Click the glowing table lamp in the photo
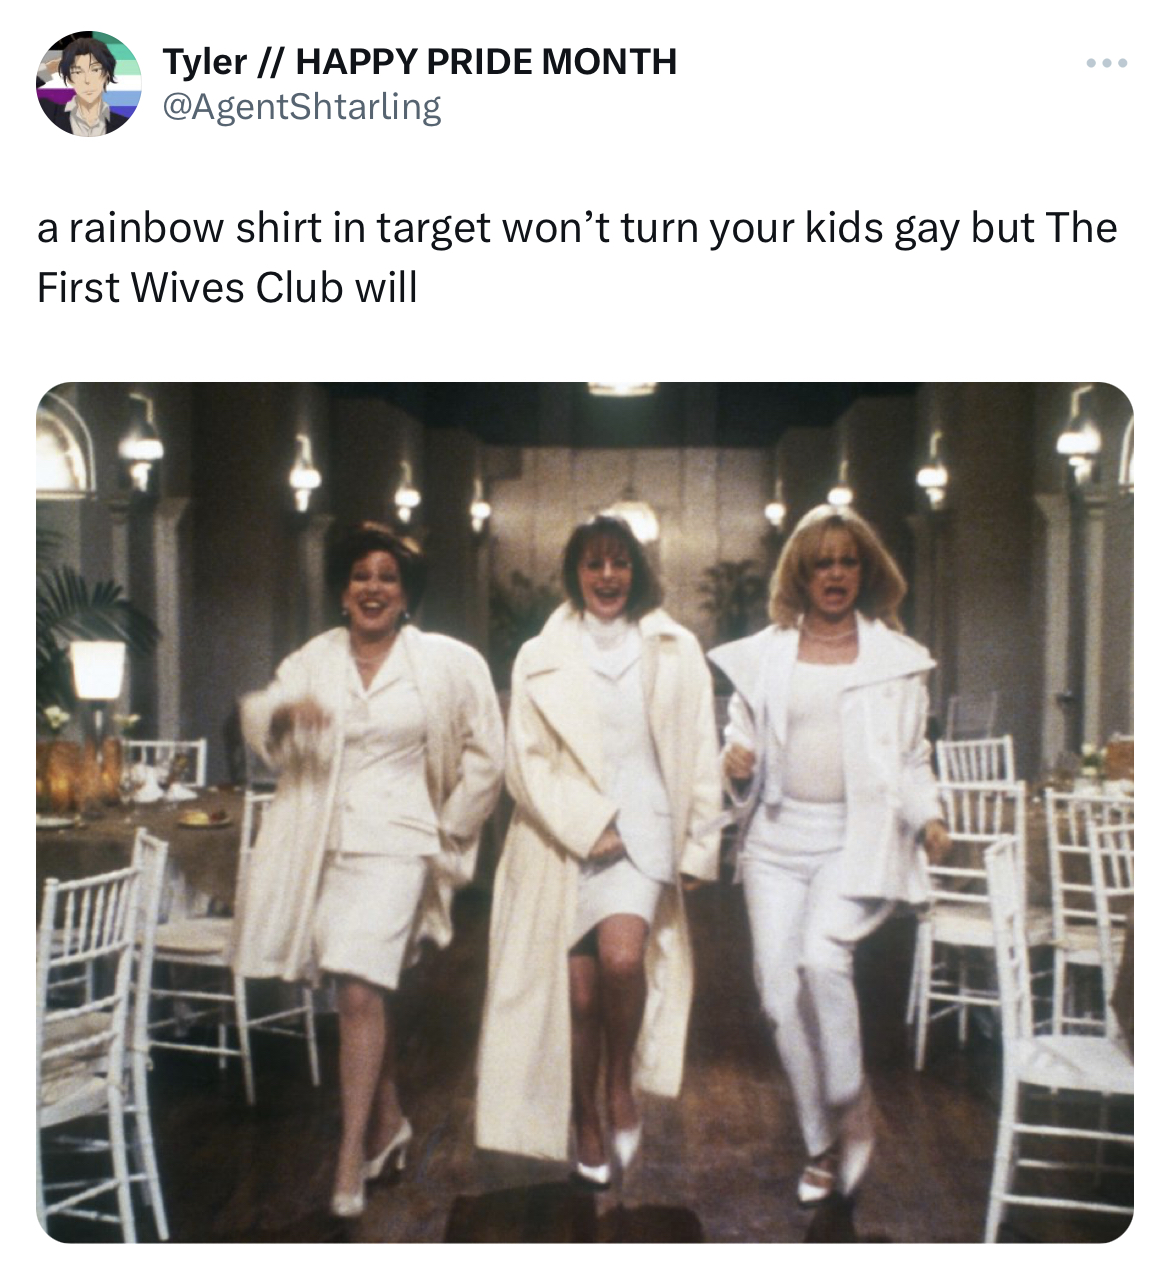Image resolution: width=1170 pixels, height=1270 pixels. tap(97, 670)
